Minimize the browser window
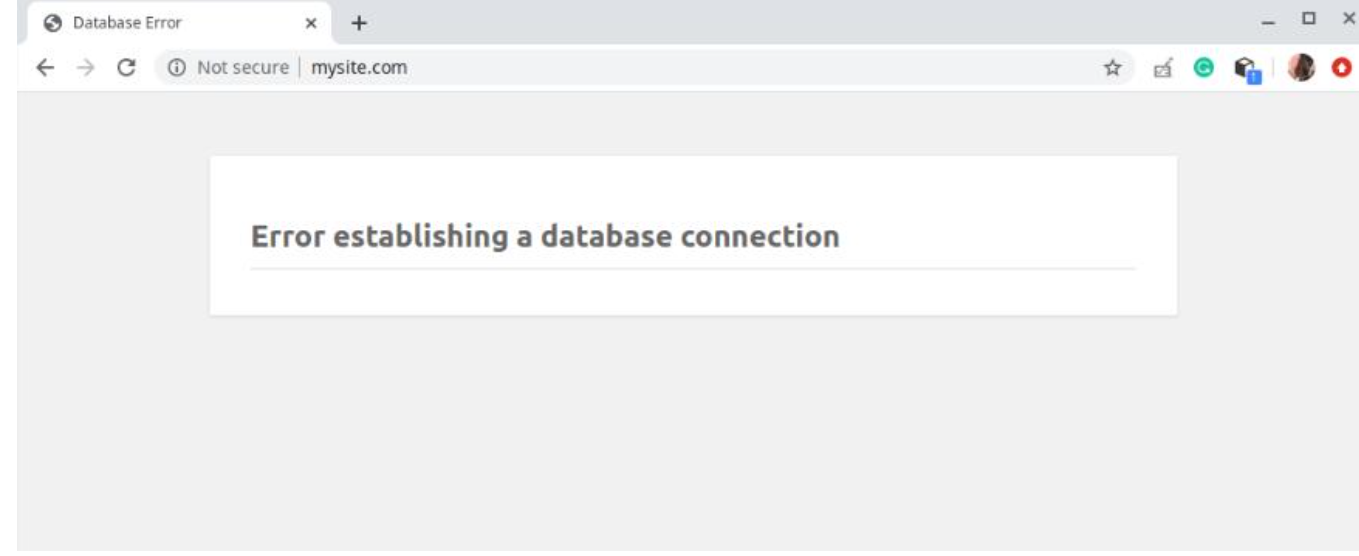The image size is (1359, 556). coord(1269,20)
